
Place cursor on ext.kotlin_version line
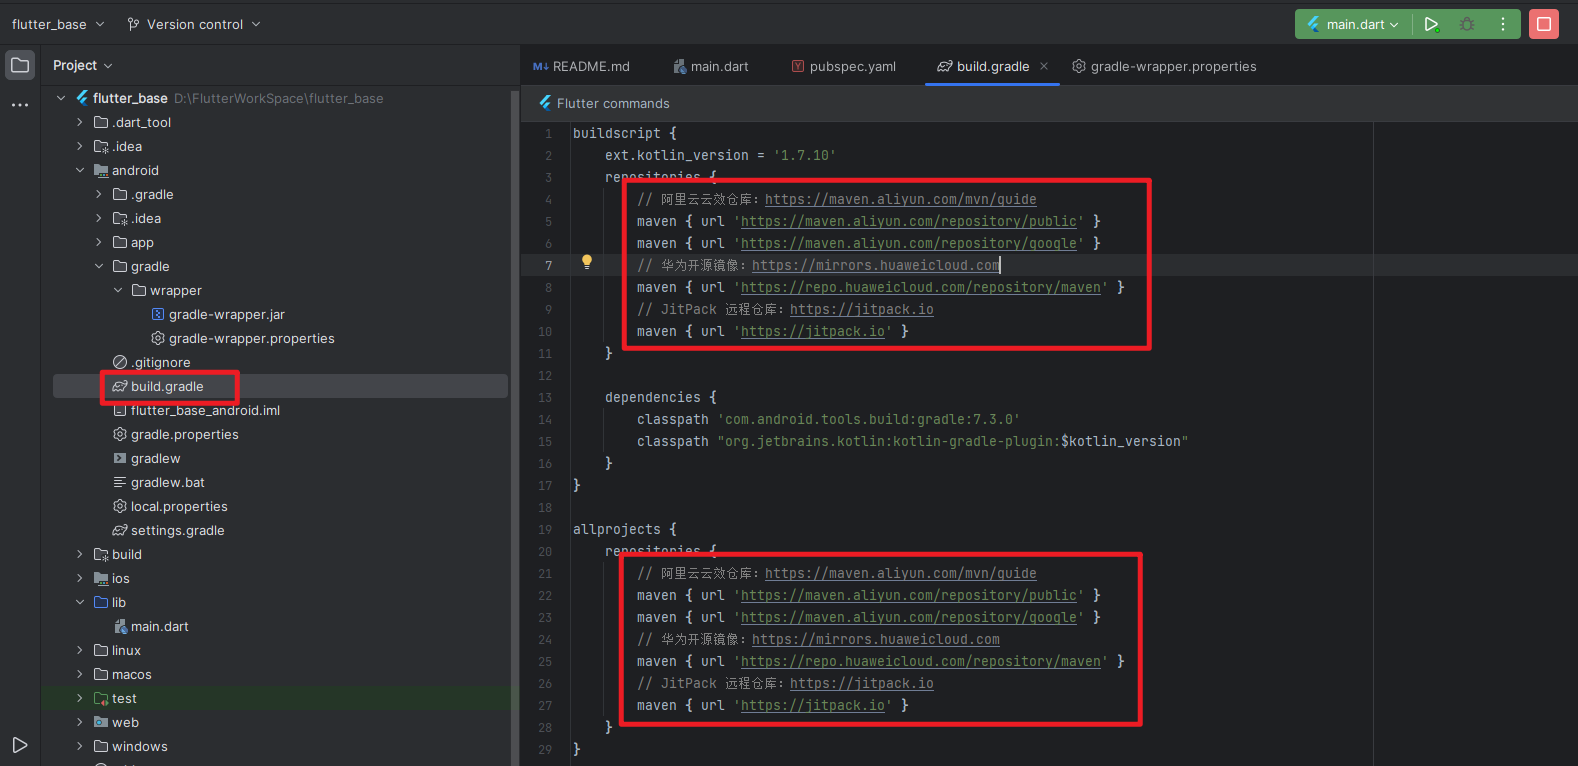(x=720, y=155)
